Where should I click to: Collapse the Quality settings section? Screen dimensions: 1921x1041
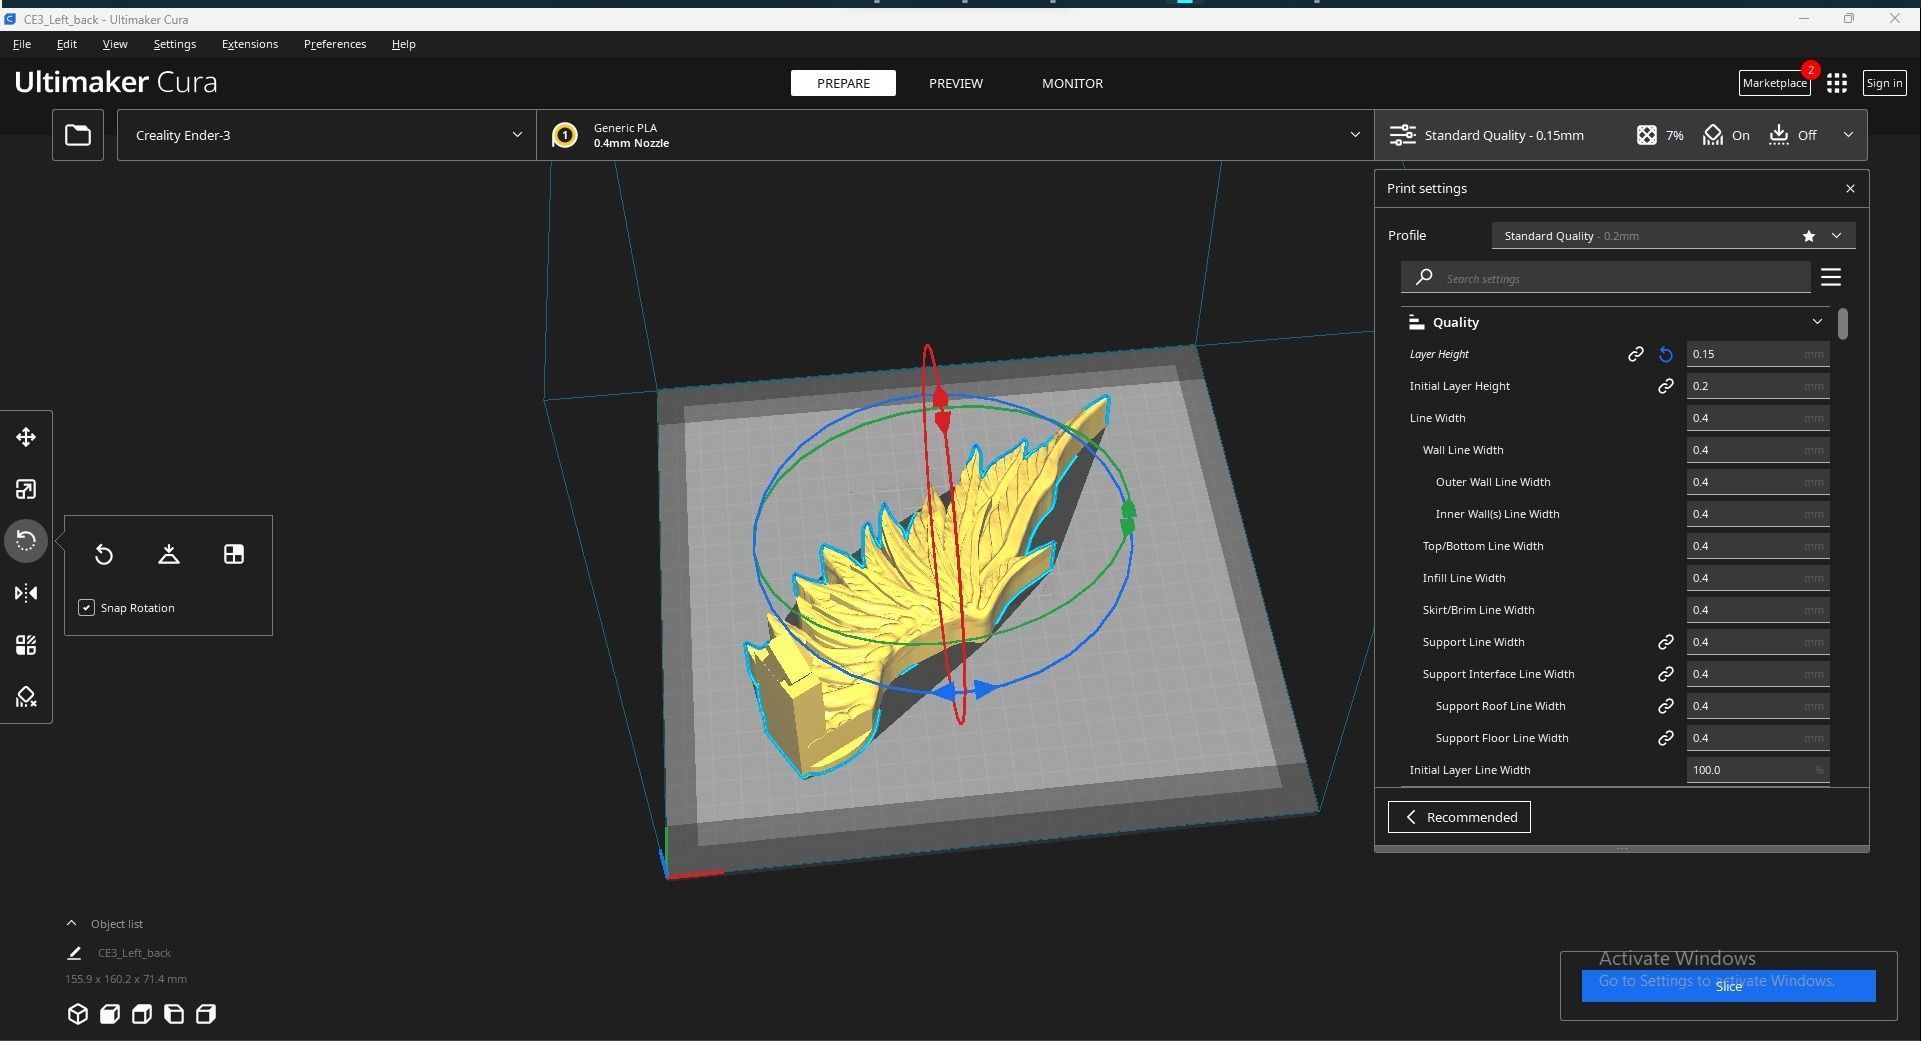(x=1615, y=322)
